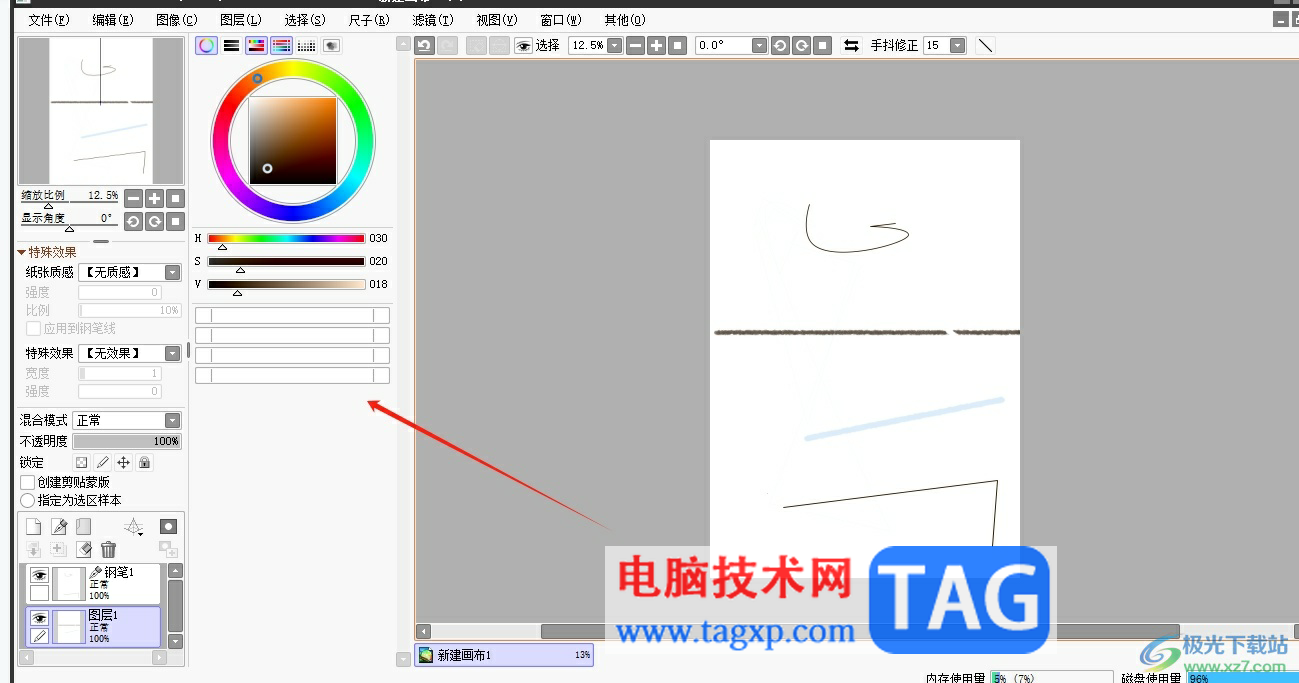The width and height of the screenshot is (1299, 683).
Task: Hide the 钢笔1 layer
Action: tap(39, 575)
